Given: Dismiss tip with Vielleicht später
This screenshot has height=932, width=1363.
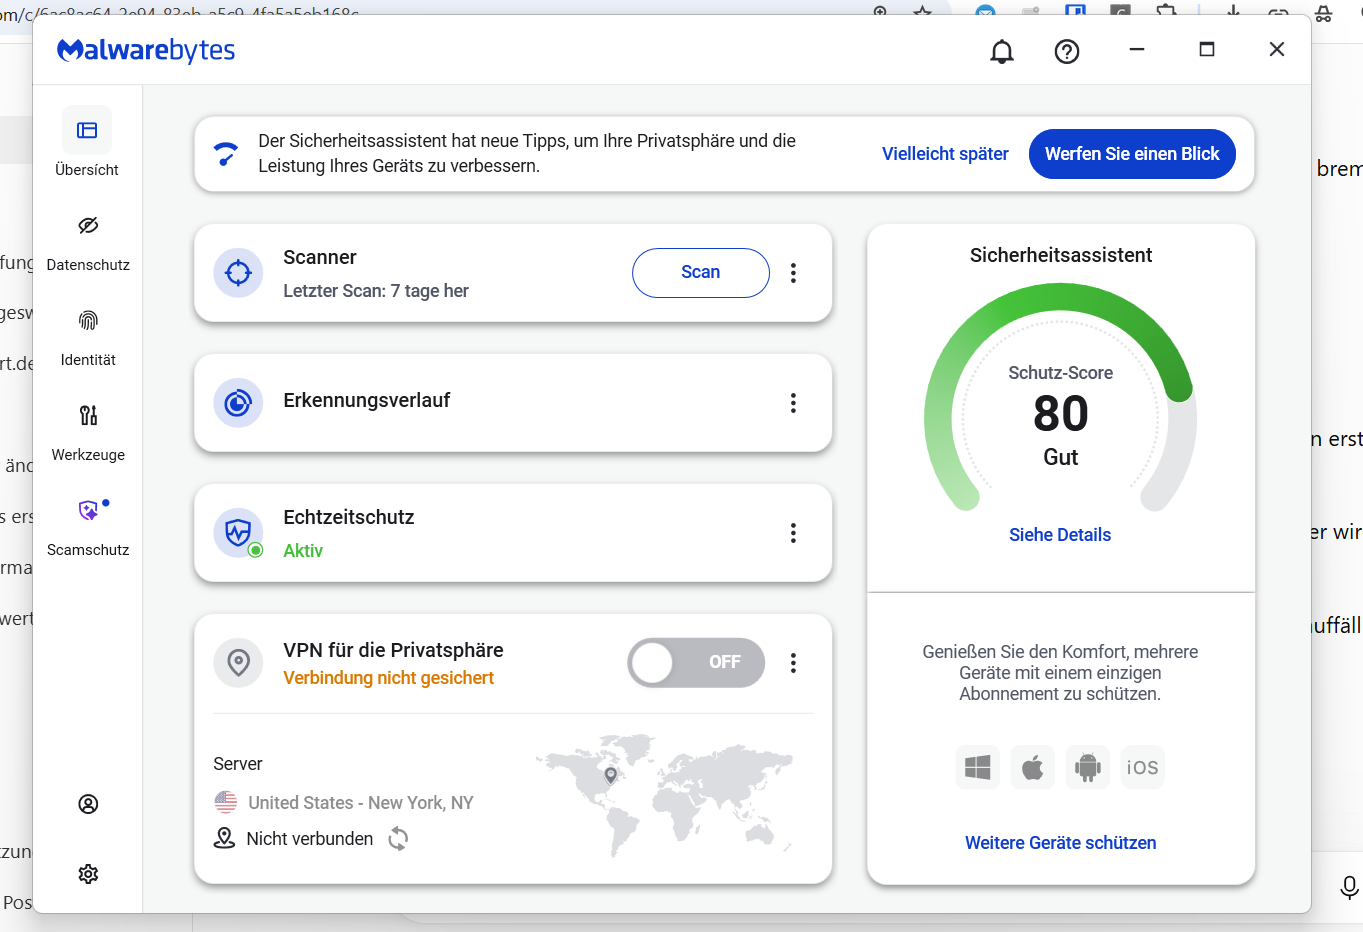Looking at the screenshot, I should [x=945, y=154].
